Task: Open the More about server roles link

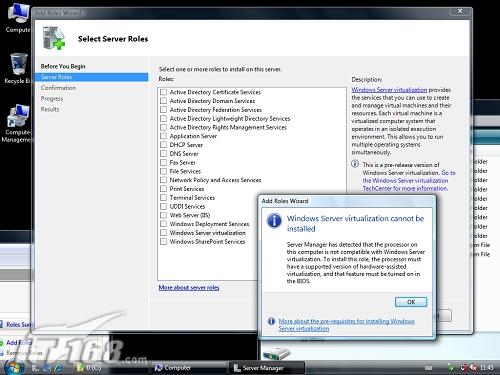Action: click(x=189, y=287)
